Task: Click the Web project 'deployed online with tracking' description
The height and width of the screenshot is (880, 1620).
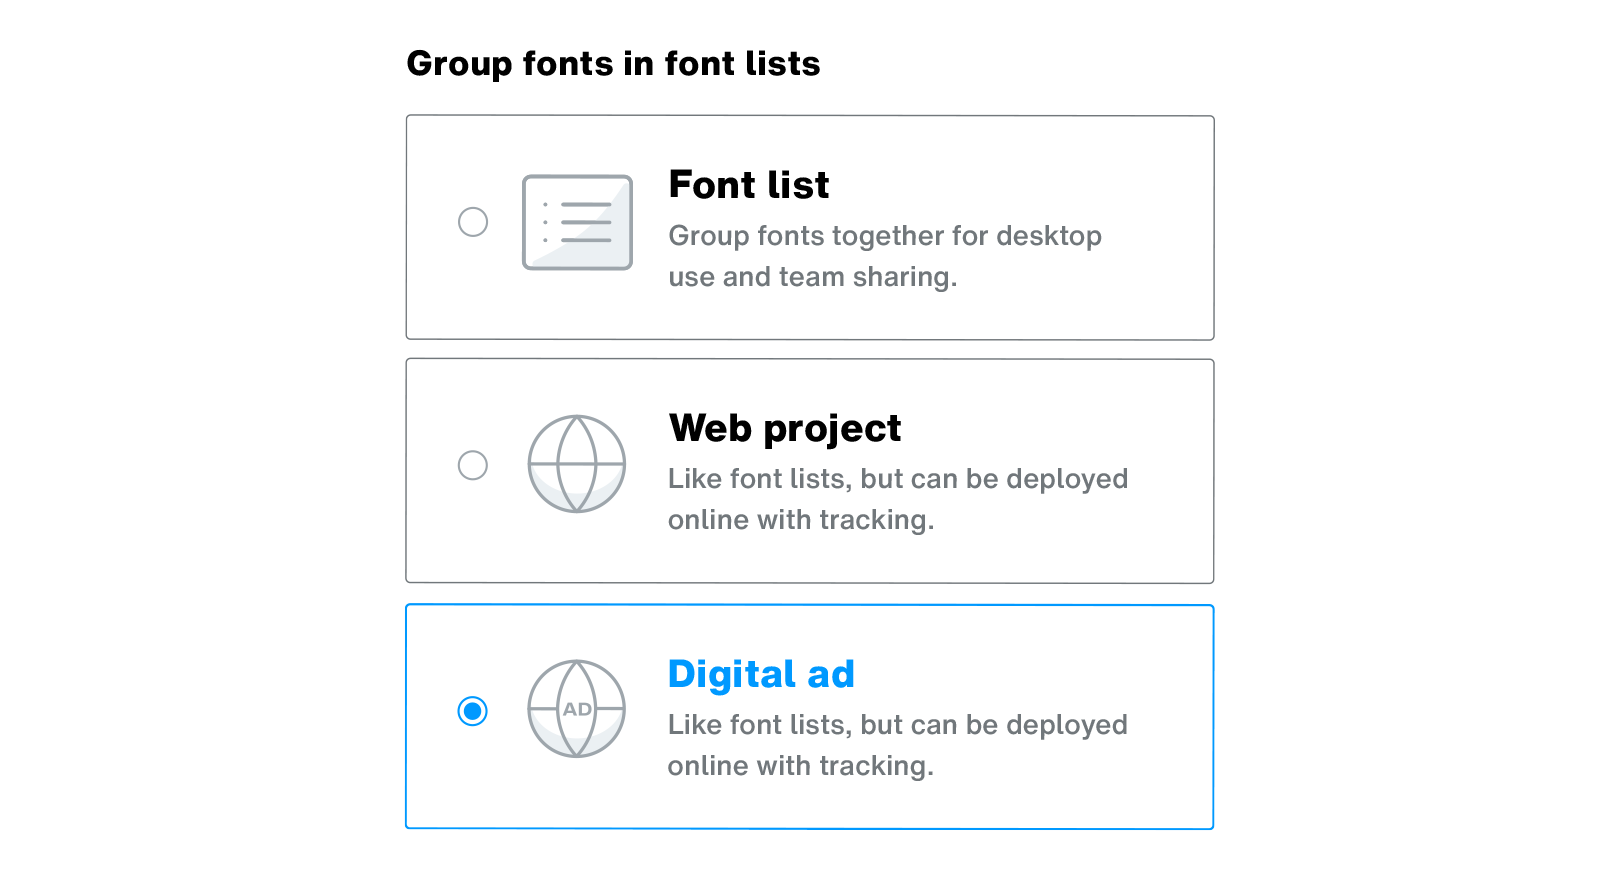Action: 898,499
